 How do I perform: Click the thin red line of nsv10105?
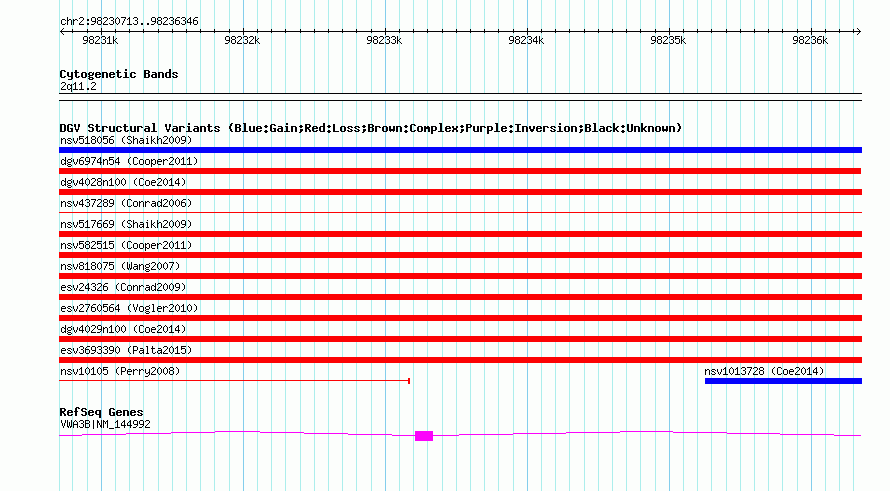coord(234,381)
